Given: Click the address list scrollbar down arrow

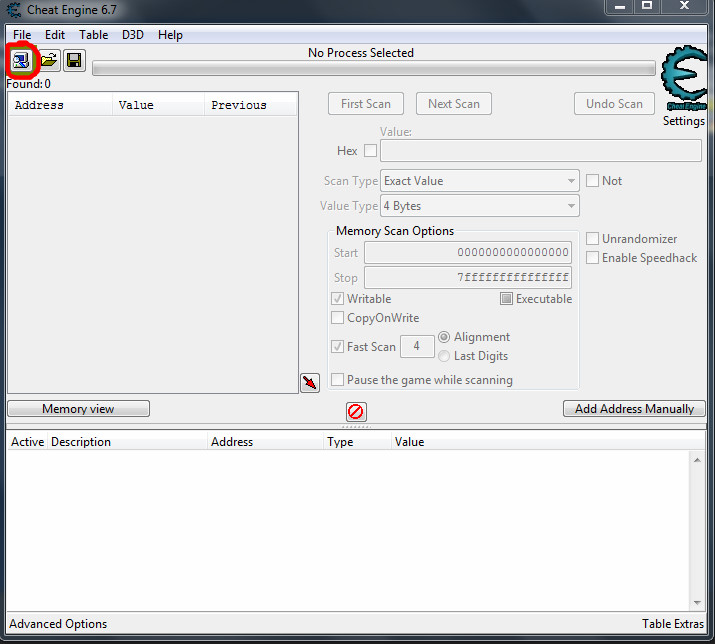Looking at the screenshot, I should (x=697, y=602).
